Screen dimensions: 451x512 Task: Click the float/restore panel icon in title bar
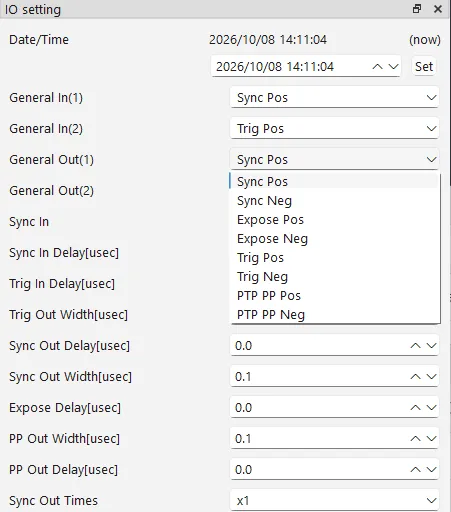click(417, 9)
